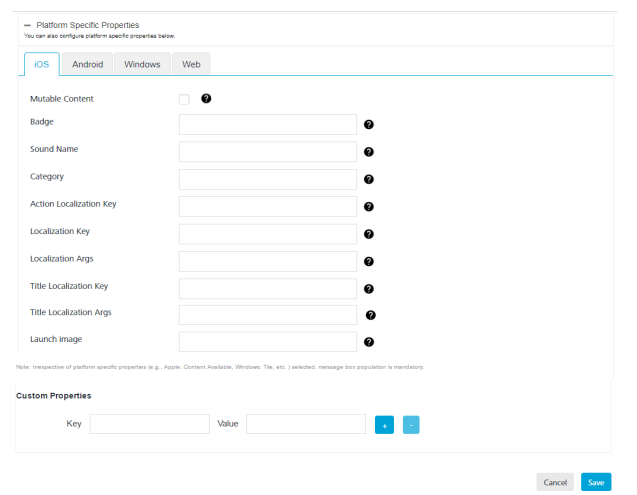Remove custom property with minus button
Viewport: 637px width, 495px height.
(411, 425)
